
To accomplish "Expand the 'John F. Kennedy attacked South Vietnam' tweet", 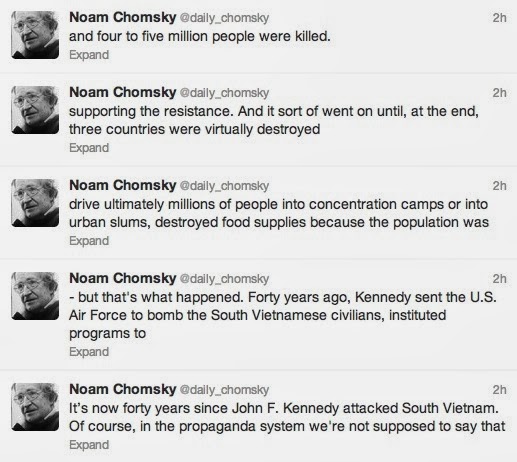I will coord(89,445).
